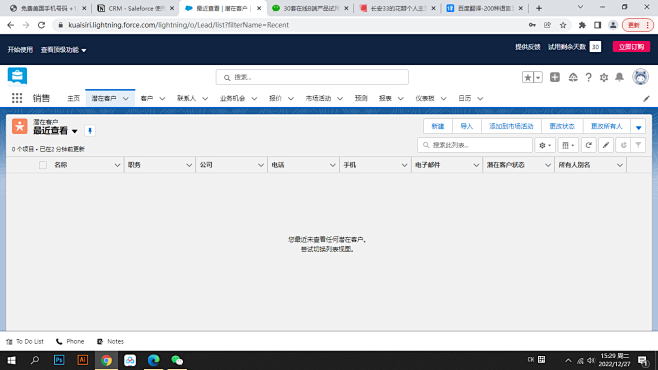Focus the 搜索此列表 search field

pyautogui.click(x=475, y=145)
